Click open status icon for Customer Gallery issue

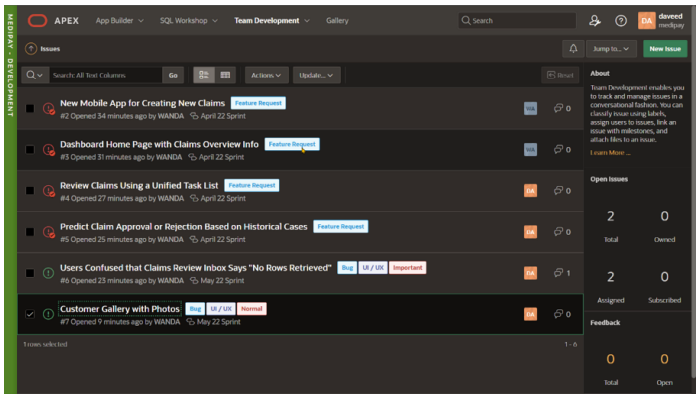pyautogui.click(x=48, y=314)
